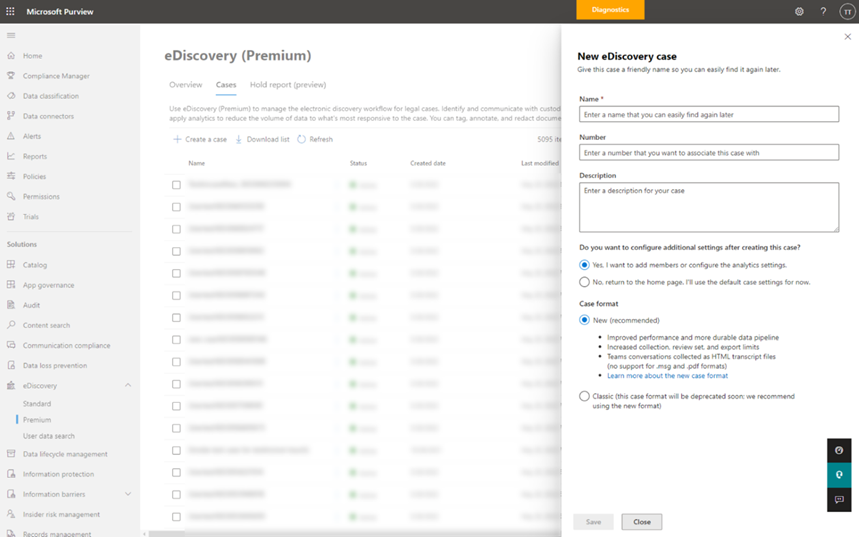Click the Data connectors icon

point(11,116)
